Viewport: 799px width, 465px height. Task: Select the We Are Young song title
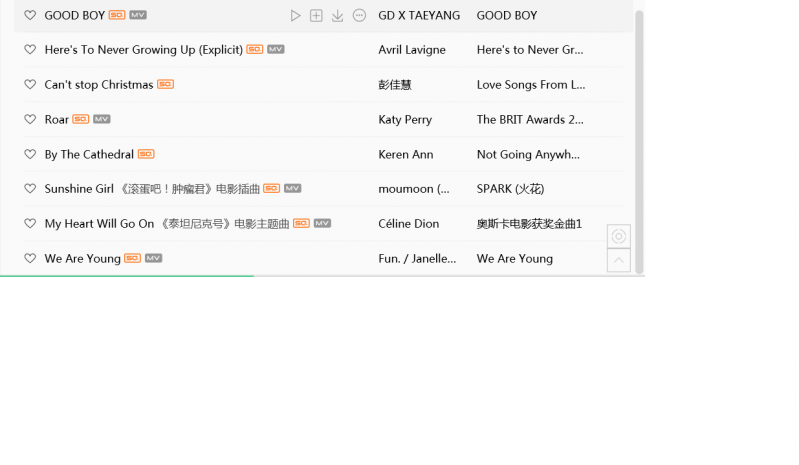pyautogui.click(x=83, y=259)
